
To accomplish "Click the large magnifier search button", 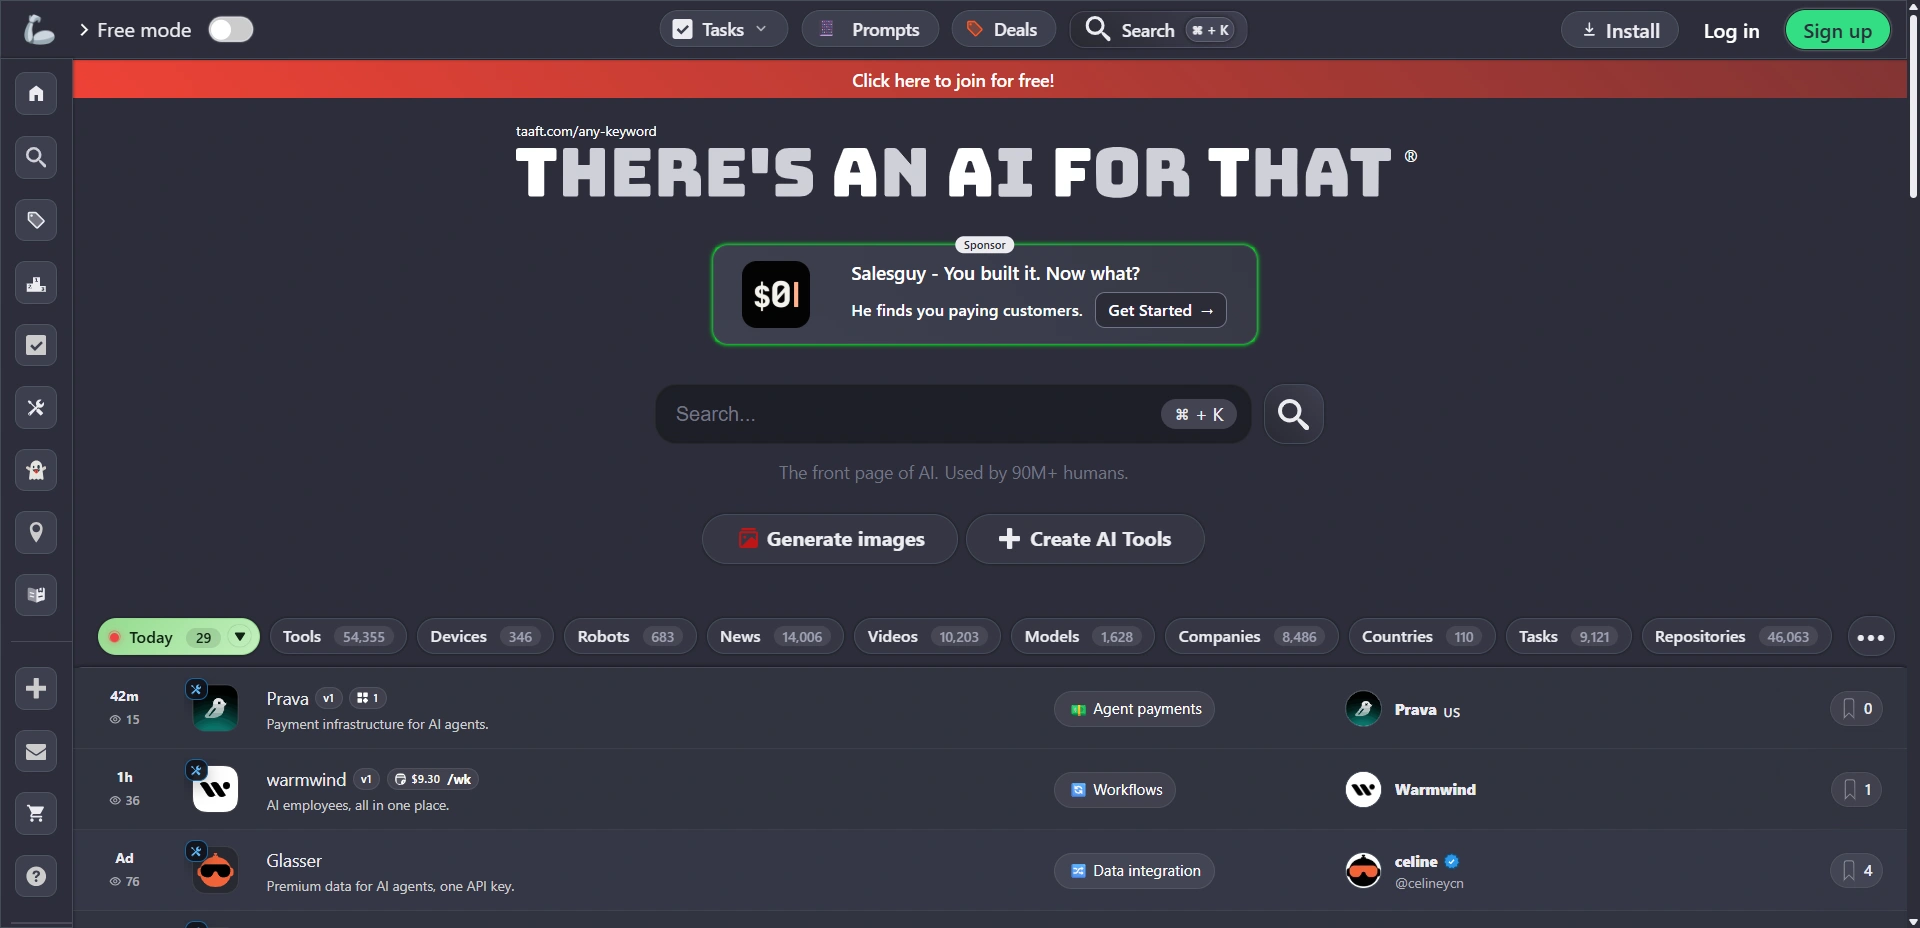I will [x=1293, y=414].
